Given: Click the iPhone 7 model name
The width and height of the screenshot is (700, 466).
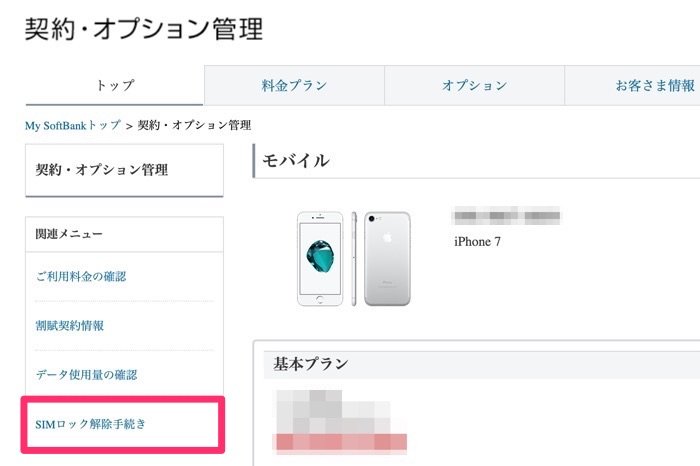Looking at the screenshot, I should [477, 241].
